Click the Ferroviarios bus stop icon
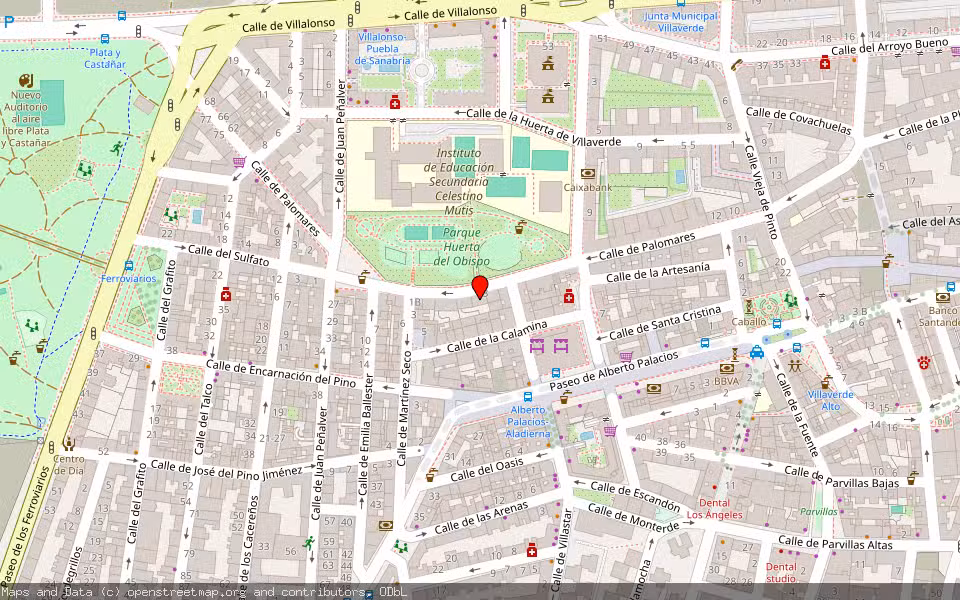Image resolution: width=960 pixels, height=600 pixels. 129,266
